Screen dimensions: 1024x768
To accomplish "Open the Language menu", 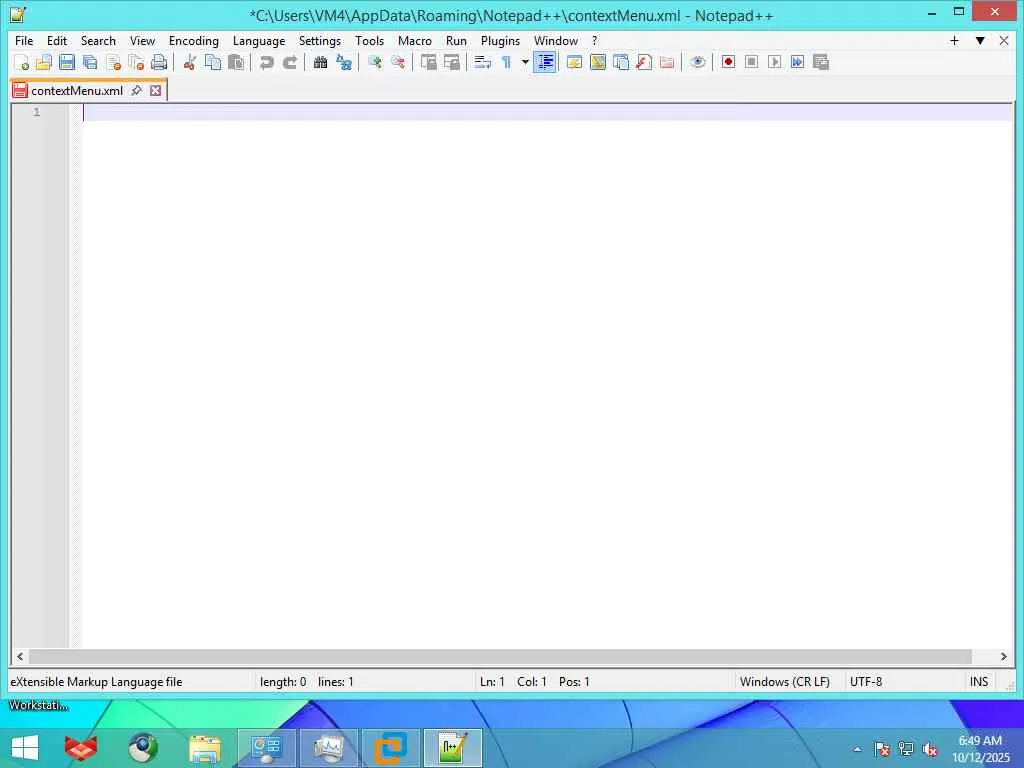I will 259,40.
